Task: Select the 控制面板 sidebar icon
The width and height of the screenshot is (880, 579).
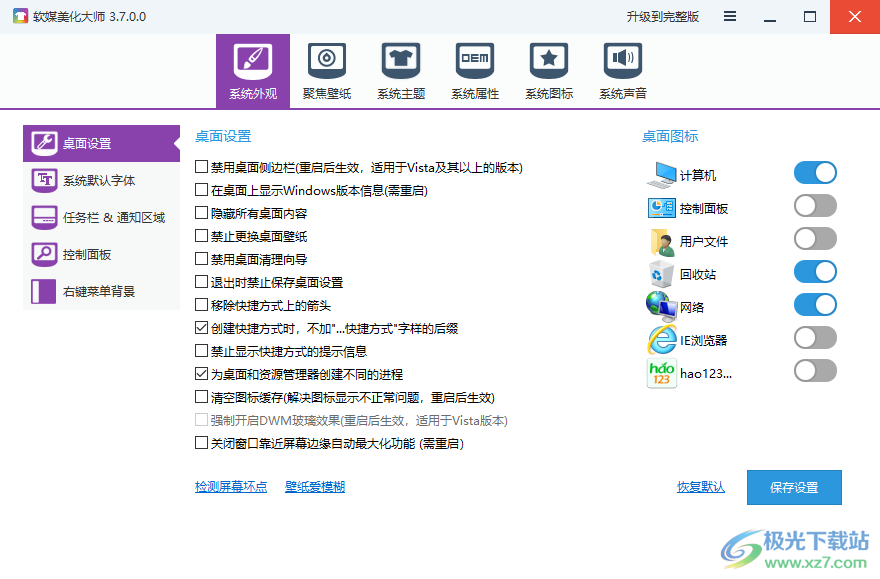Action: [43, 254]
